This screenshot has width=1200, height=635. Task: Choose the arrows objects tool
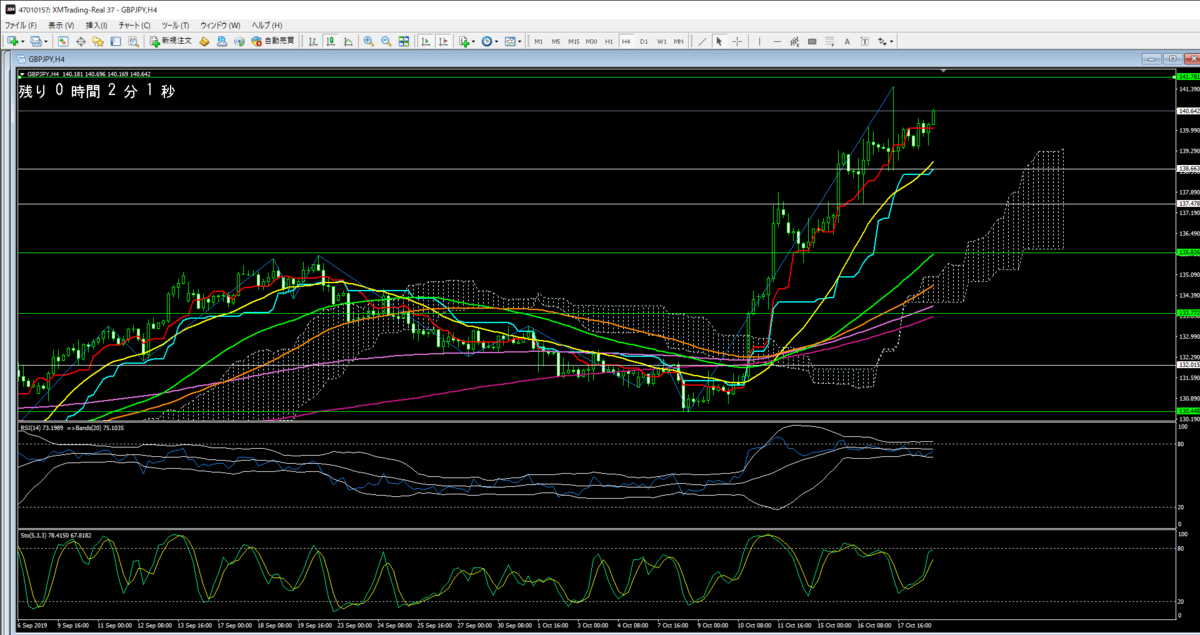point(882,41)
